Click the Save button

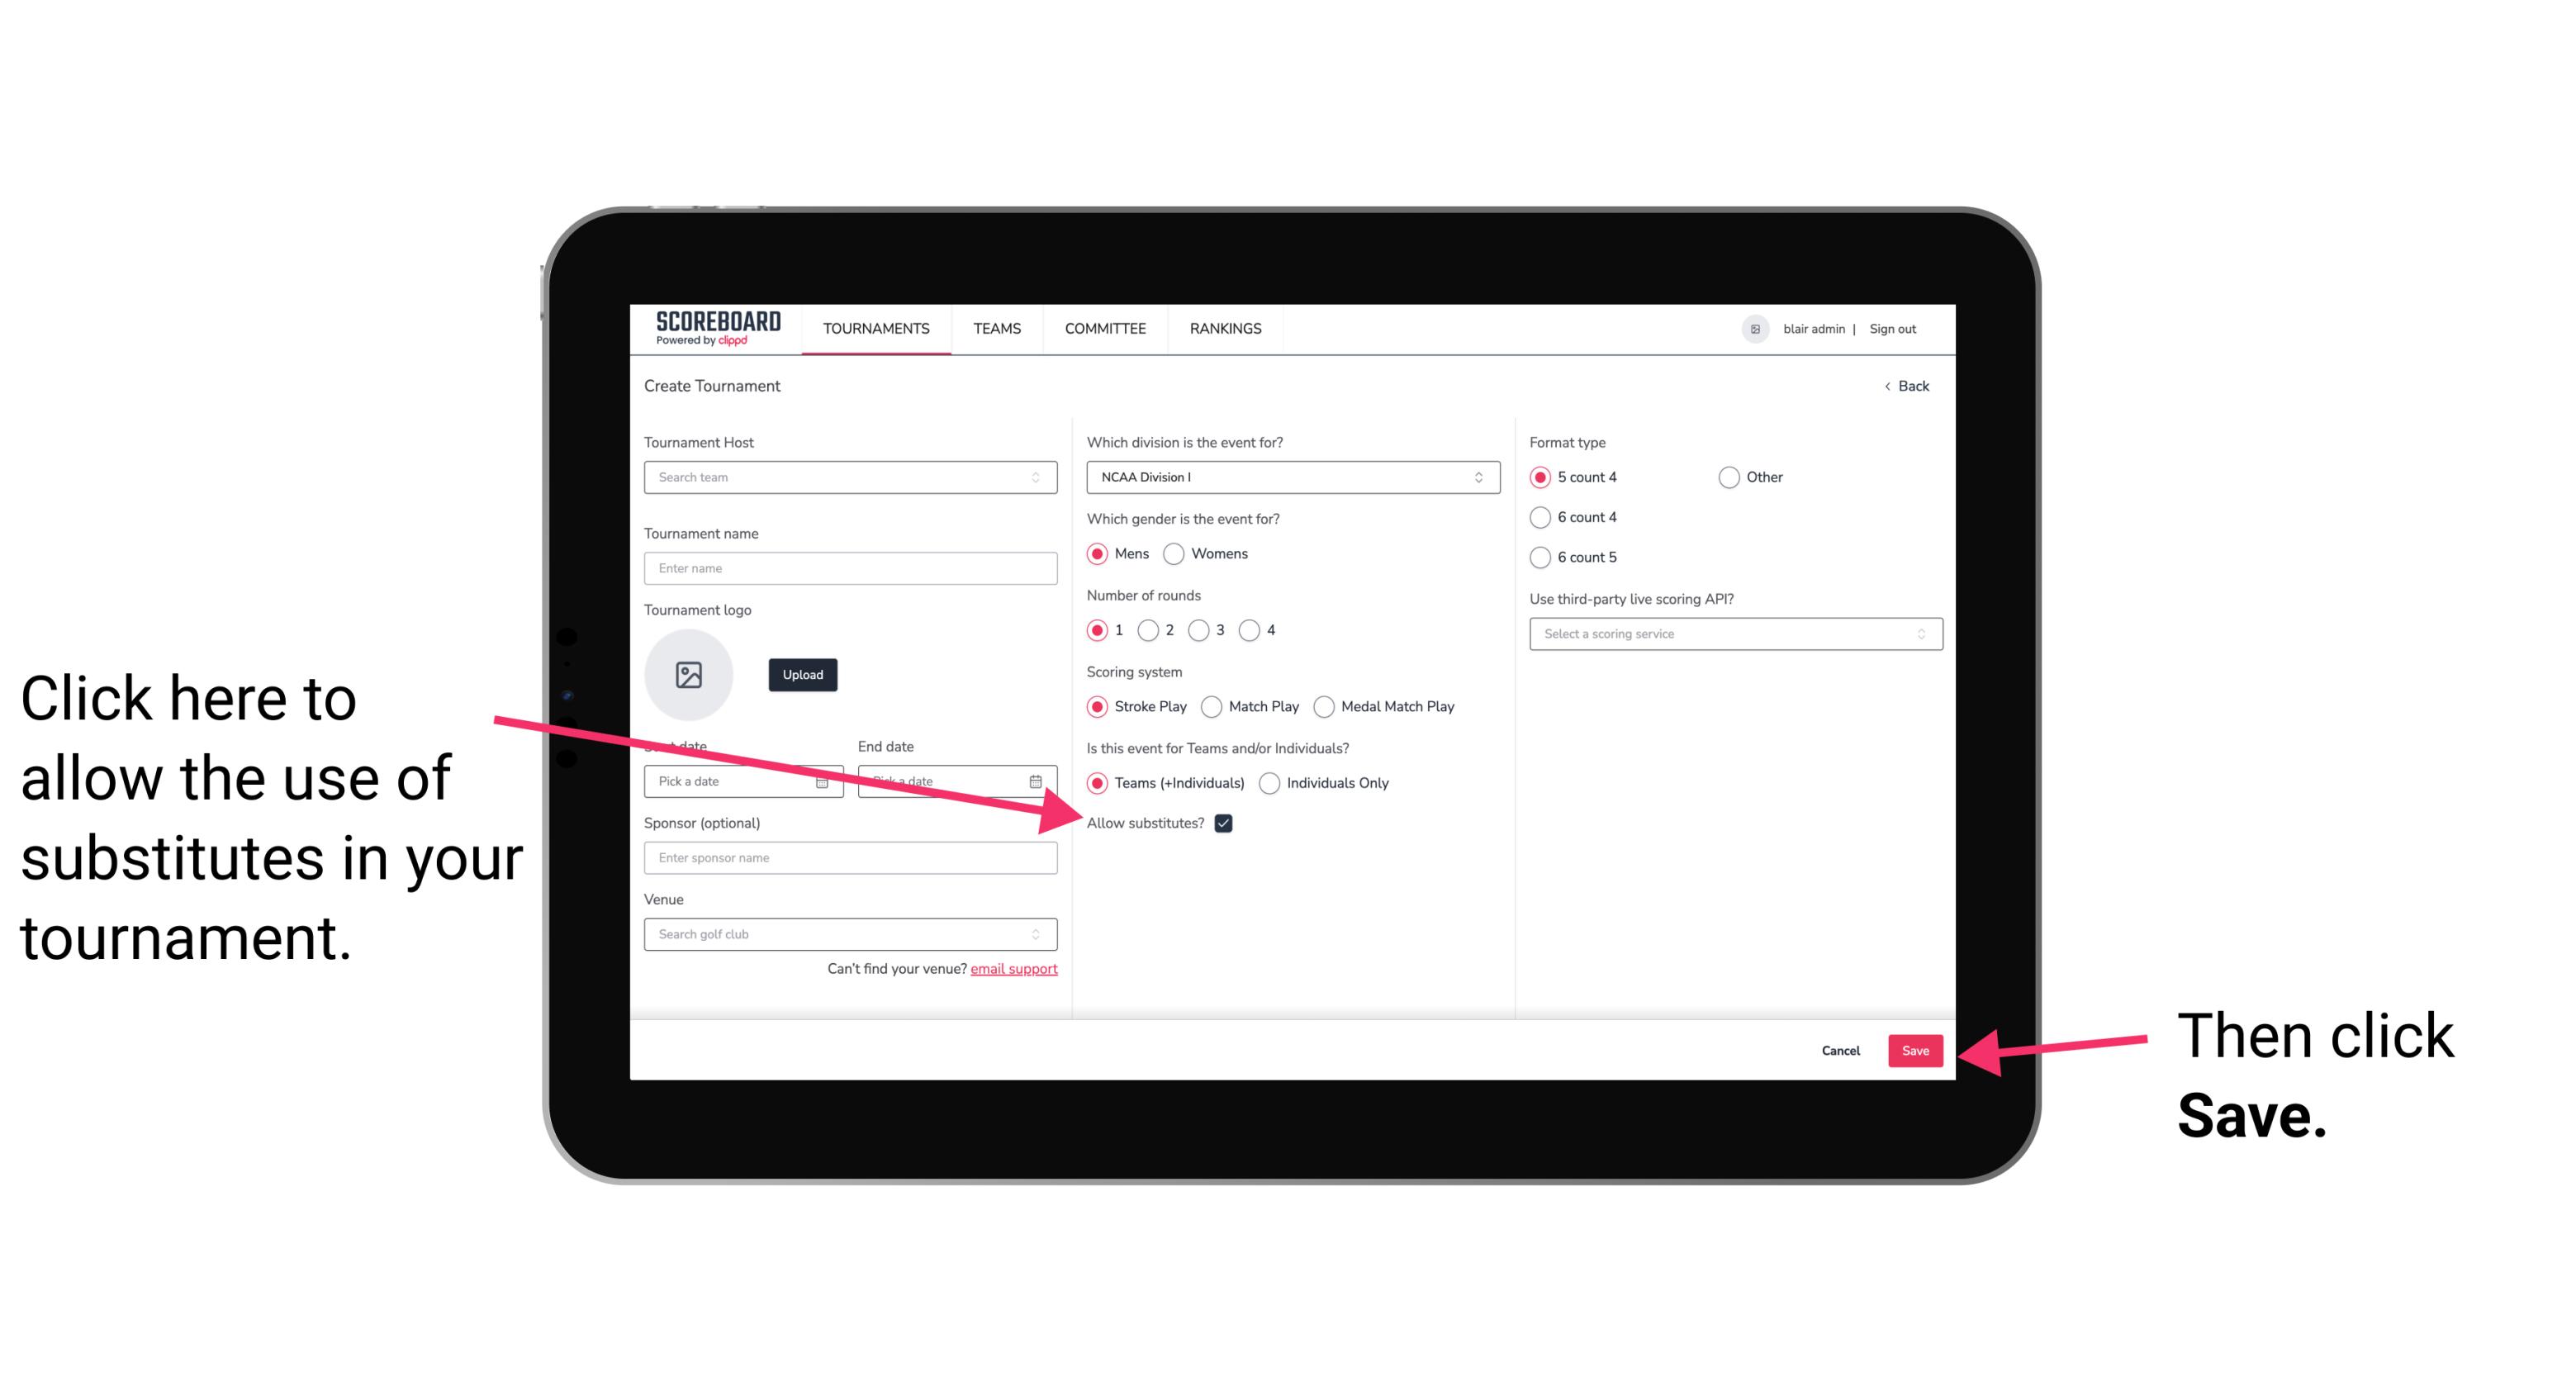[x=1916, y=1048]
